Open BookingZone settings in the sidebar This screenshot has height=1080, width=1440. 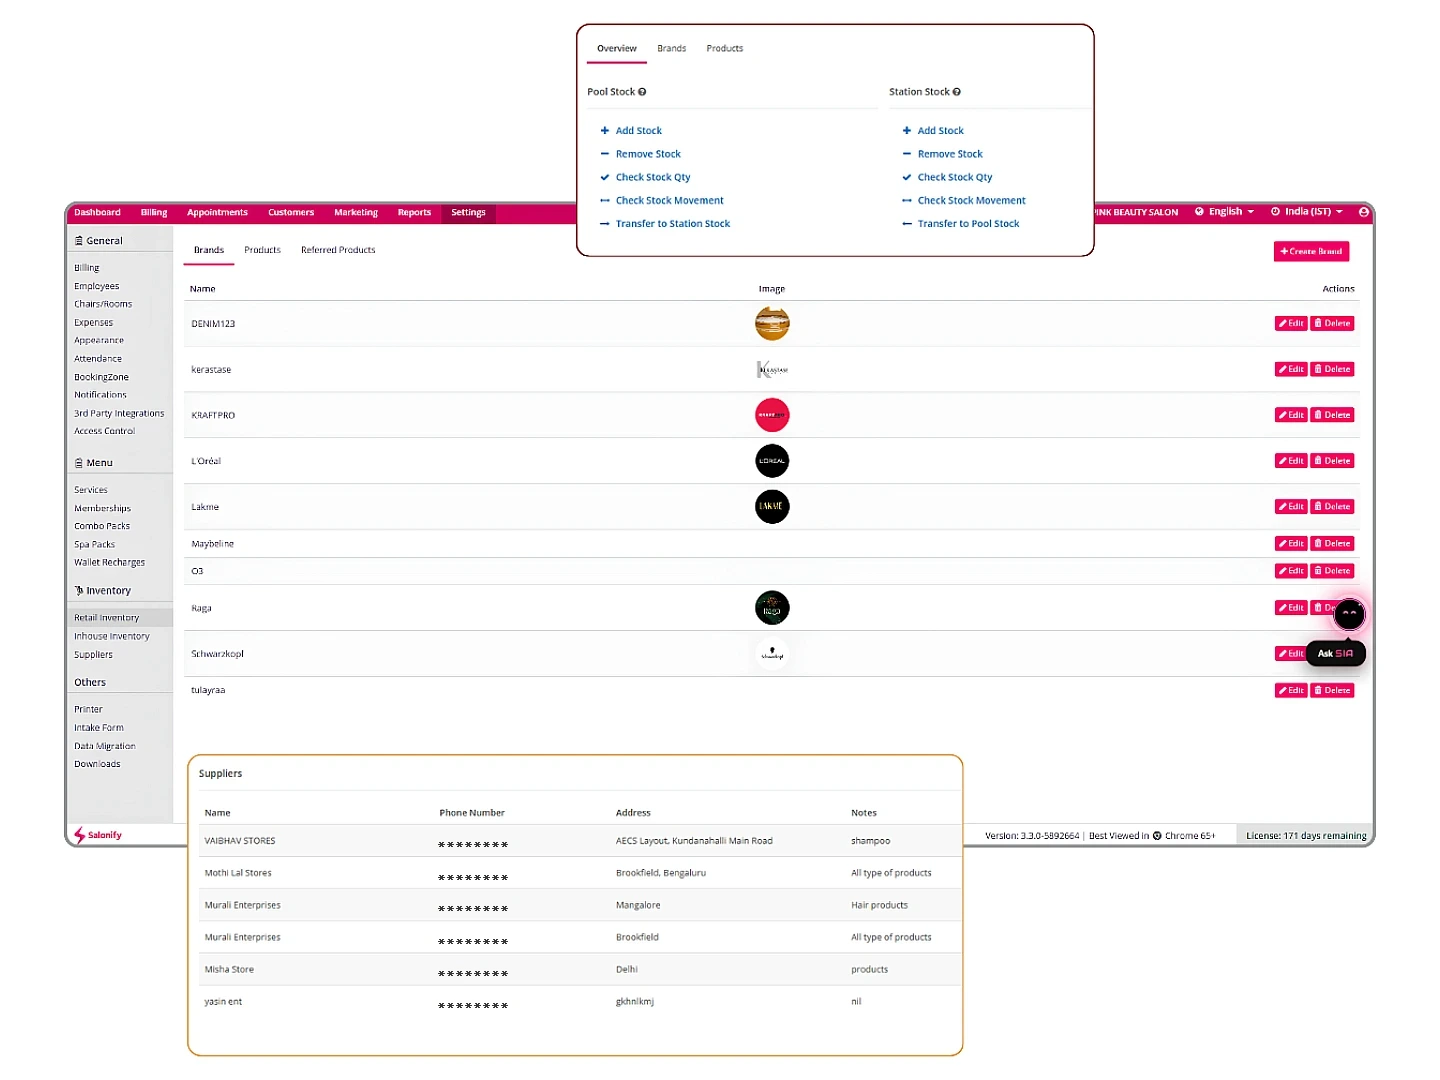[x=101, y=378]
